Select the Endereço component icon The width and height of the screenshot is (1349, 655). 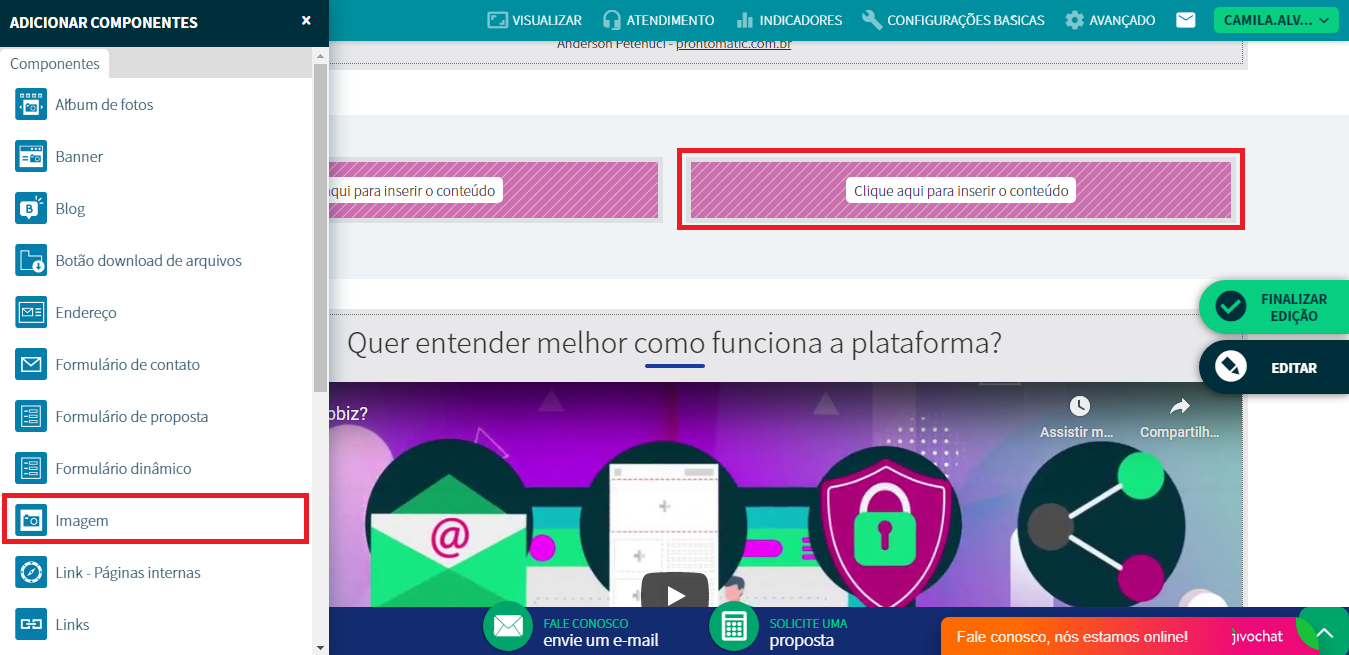pyautogui.click(x=31, y=313)
